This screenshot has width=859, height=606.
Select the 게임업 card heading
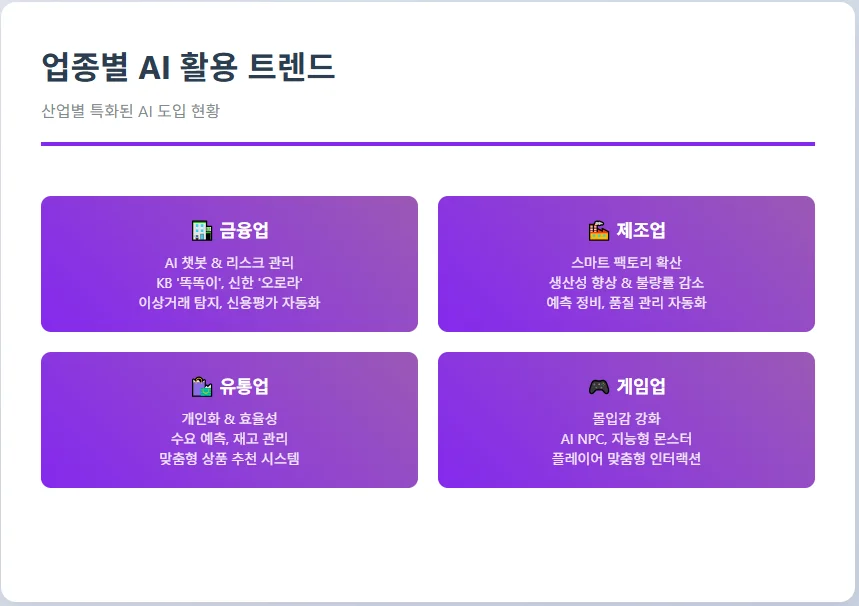click(641, 387)
